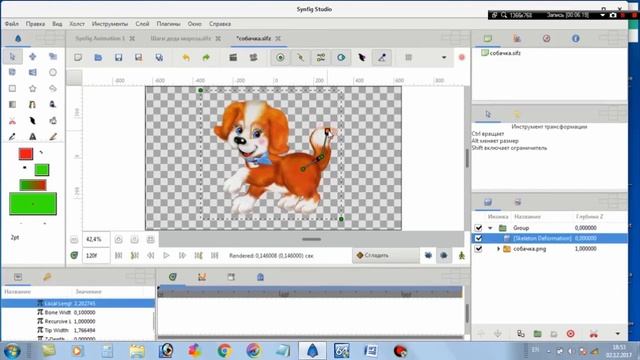Screen dimensions: 640x360
Task: Switch to the Synfig Animation 1 document tab
Action: click(100, 38)
